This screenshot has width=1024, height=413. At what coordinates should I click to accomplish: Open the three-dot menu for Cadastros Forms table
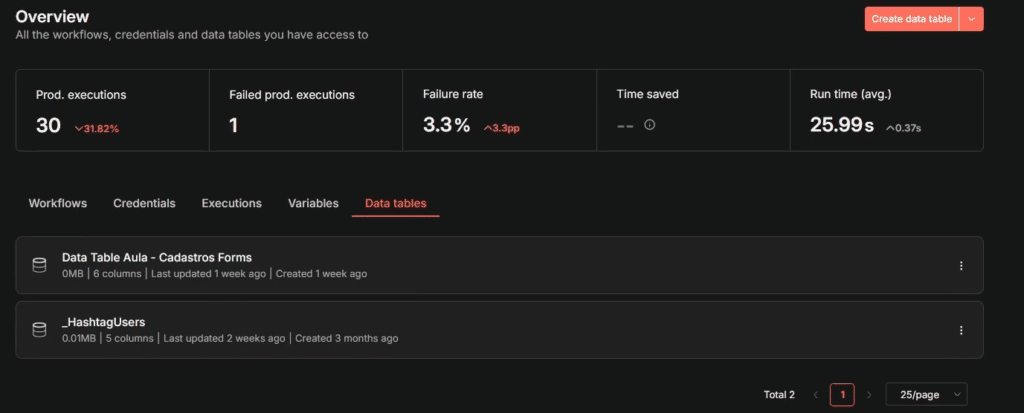click(x=961, y=265)
